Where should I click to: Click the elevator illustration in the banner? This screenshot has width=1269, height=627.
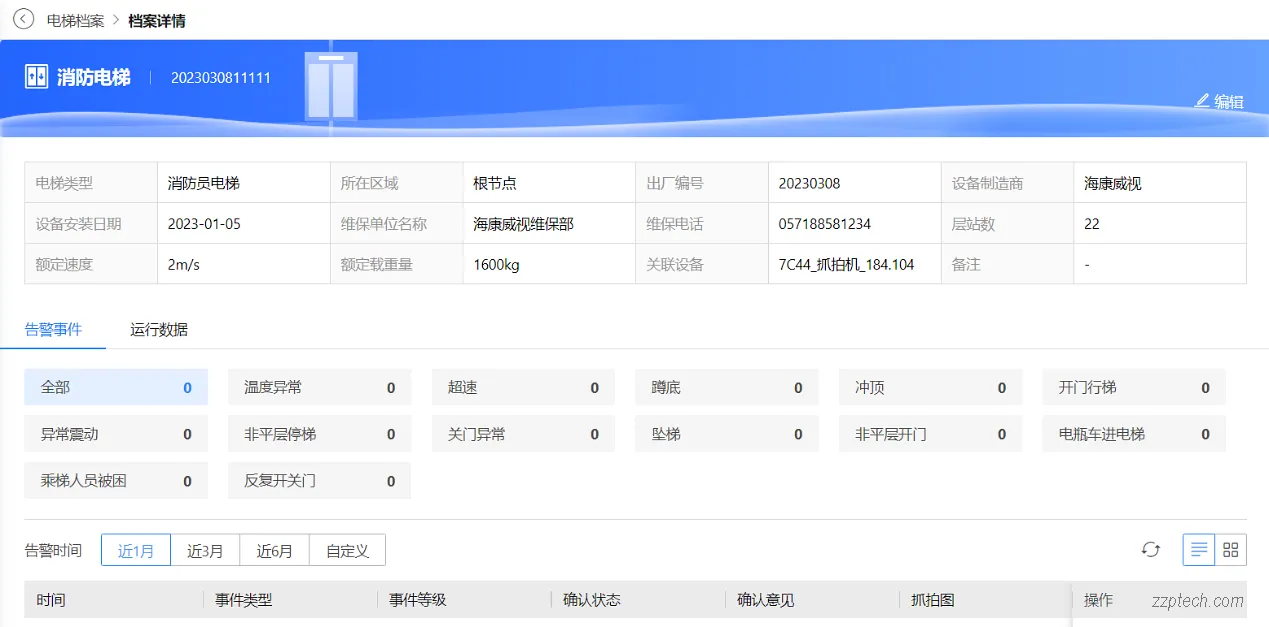point(333,85)
